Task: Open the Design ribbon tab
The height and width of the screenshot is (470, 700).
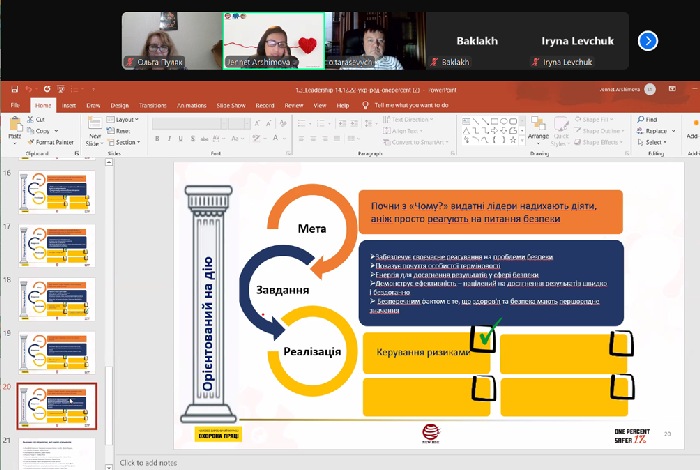Action: (x=120, y=104)
